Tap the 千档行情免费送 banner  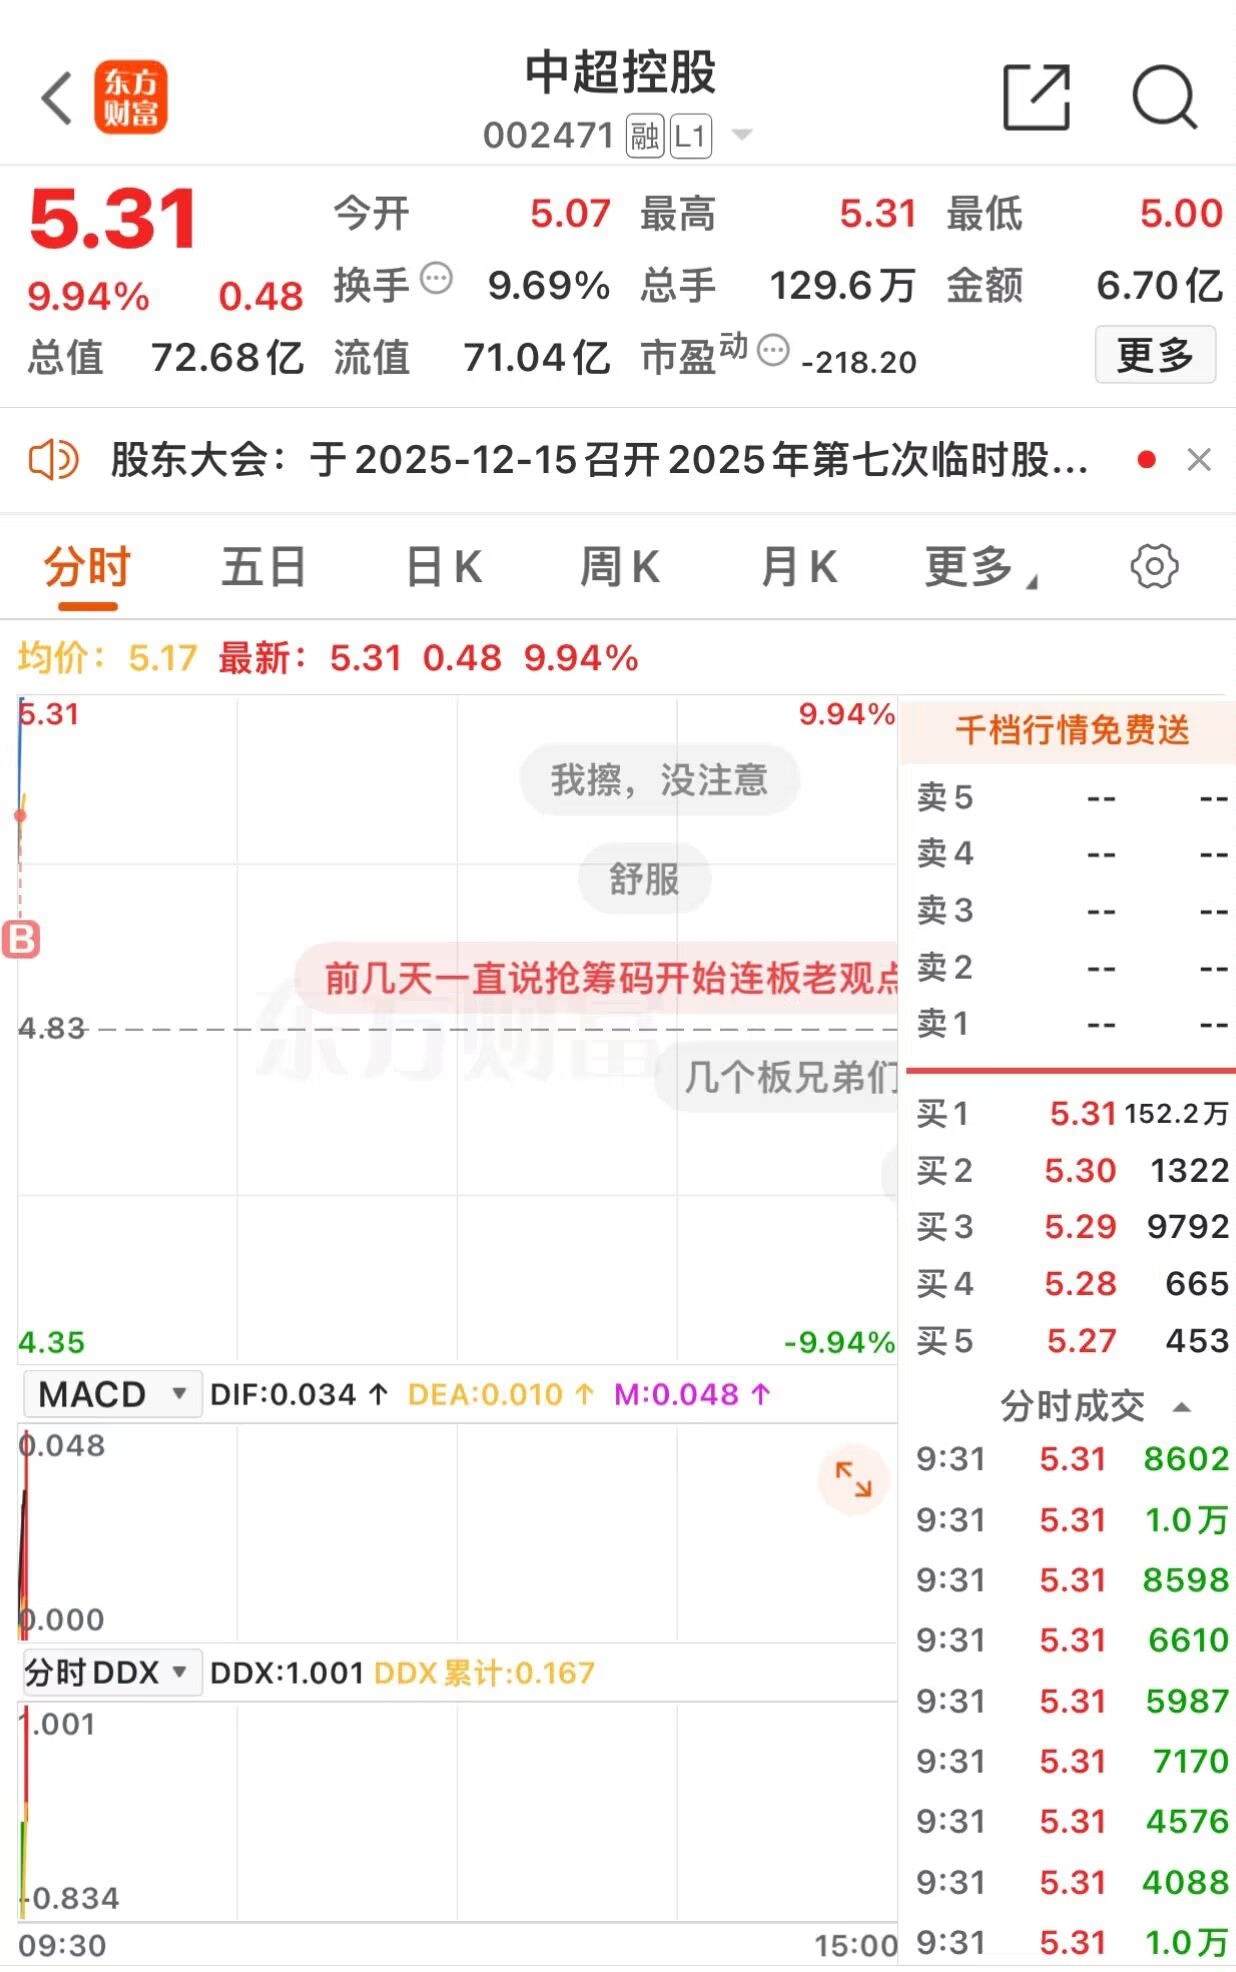[x=1068, y=730]
